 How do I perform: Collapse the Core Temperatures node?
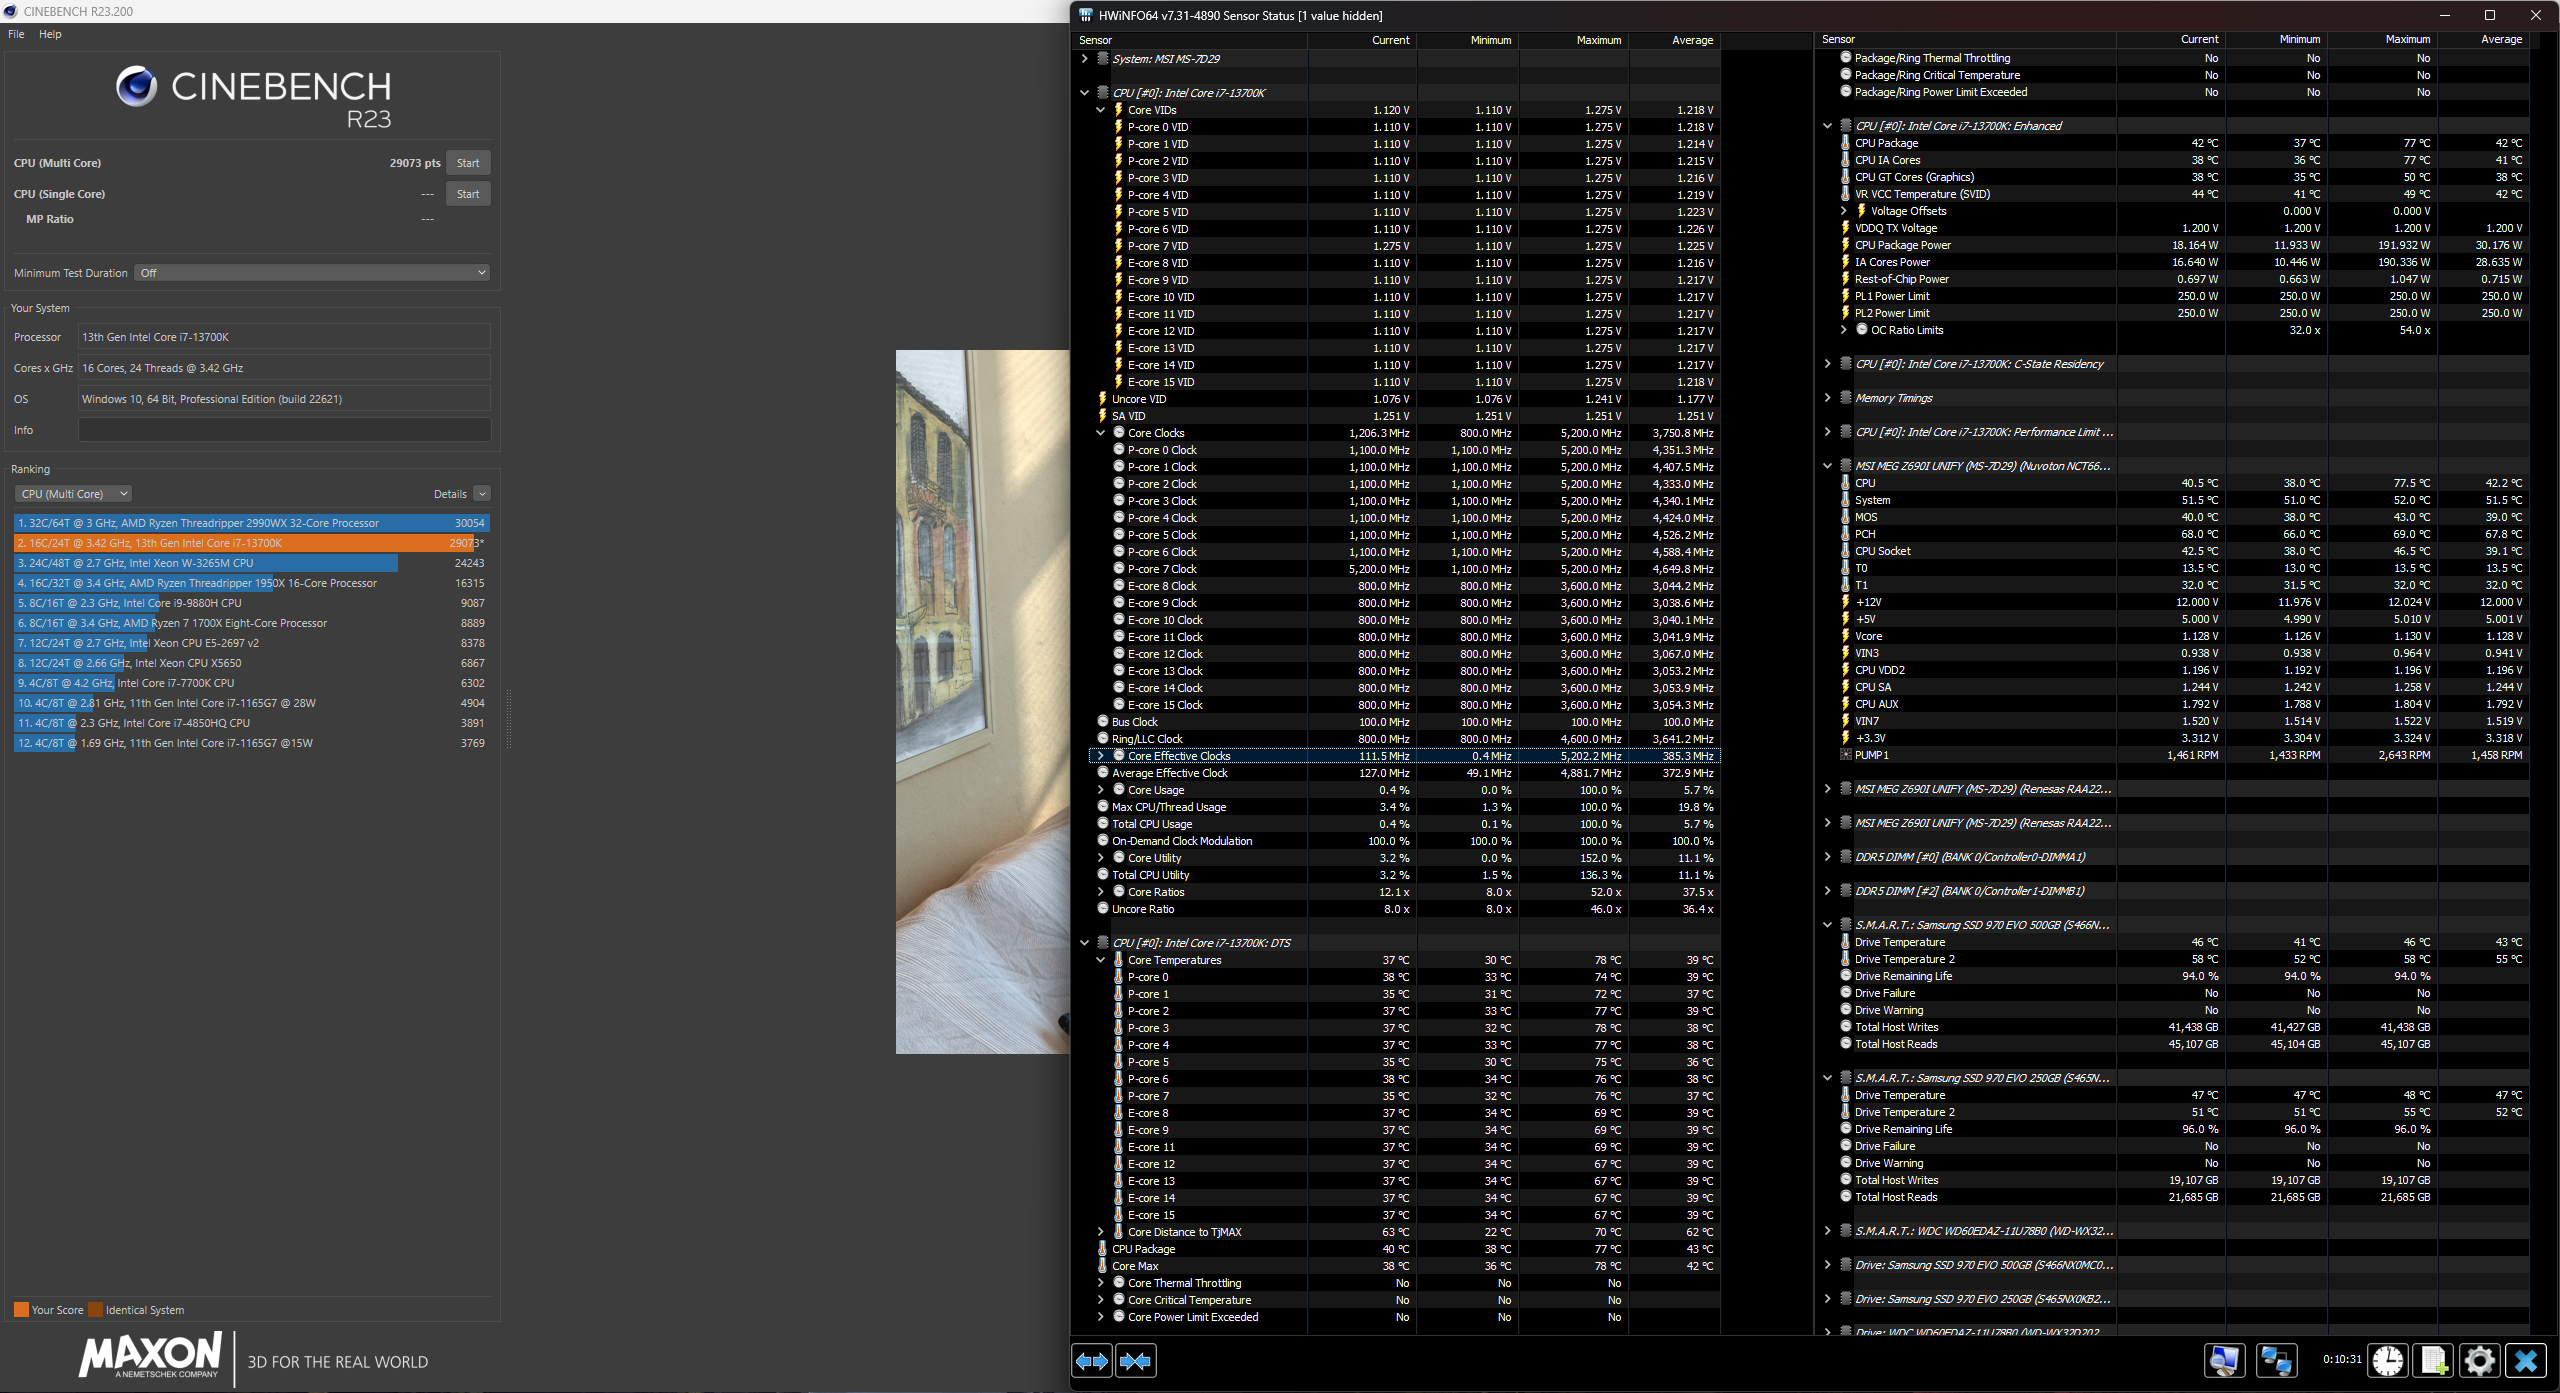point(1100,960)
